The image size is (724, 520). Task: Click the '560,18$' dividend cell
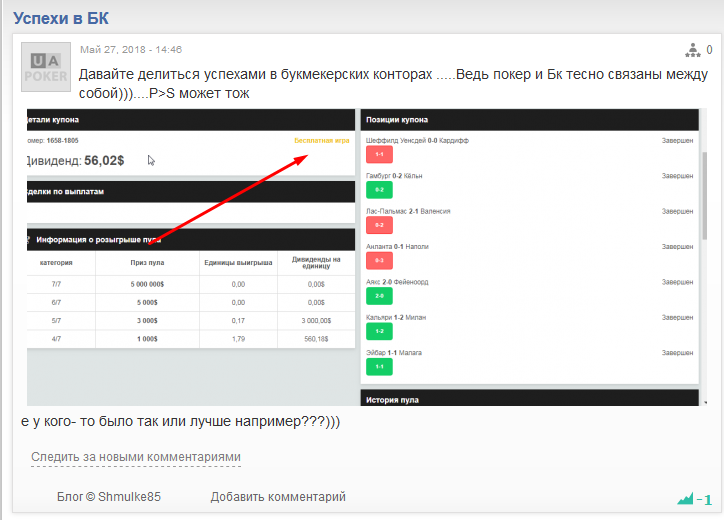[316, 339]
